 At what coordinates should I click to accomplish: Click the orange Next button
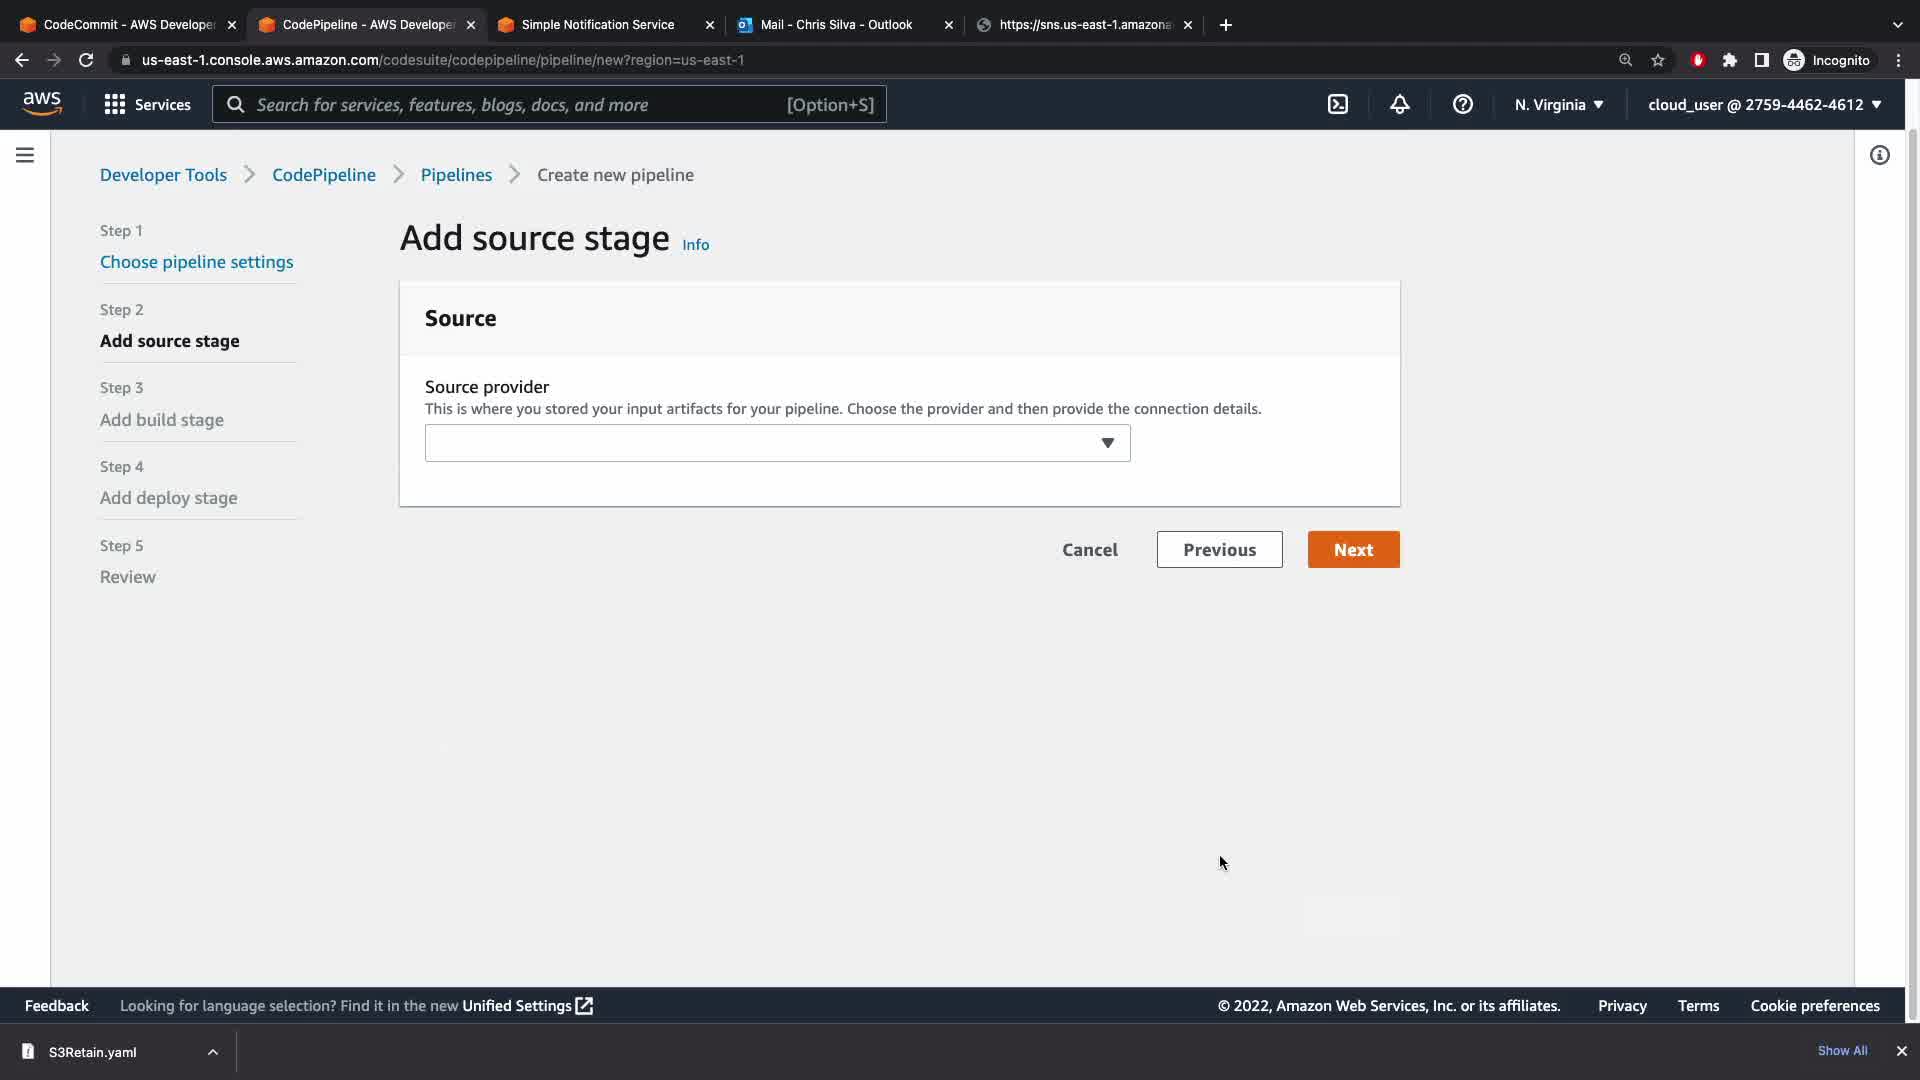tap(1353, 550)
